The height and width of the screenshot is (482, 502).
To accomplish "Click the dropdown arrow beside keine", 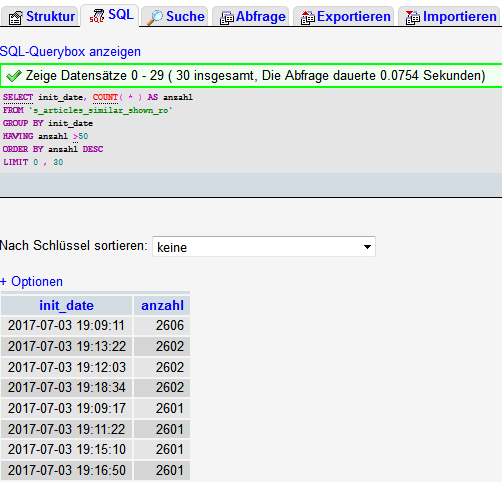I will coord(367,247).
